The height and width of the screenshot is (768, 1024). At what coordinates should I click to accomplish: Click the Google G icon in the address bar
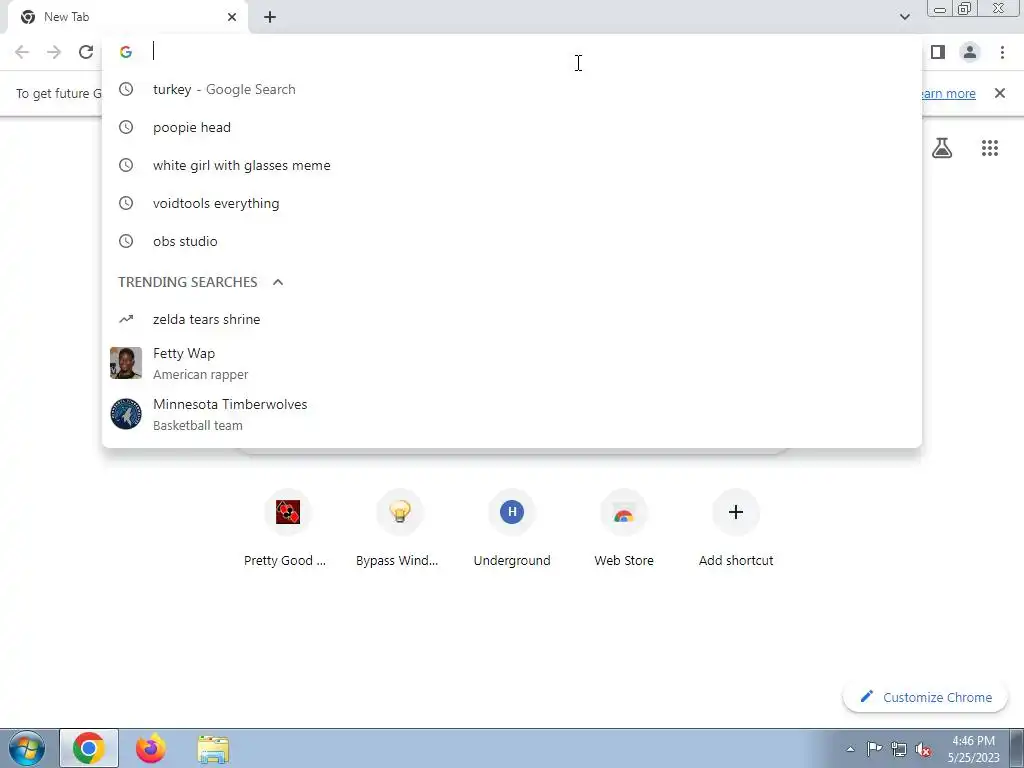[126, 52]
